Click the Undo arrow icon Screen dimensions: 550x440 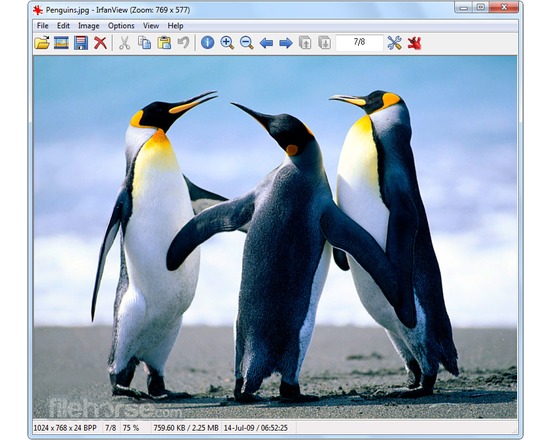pyautogui.click(x=183, y=43)
